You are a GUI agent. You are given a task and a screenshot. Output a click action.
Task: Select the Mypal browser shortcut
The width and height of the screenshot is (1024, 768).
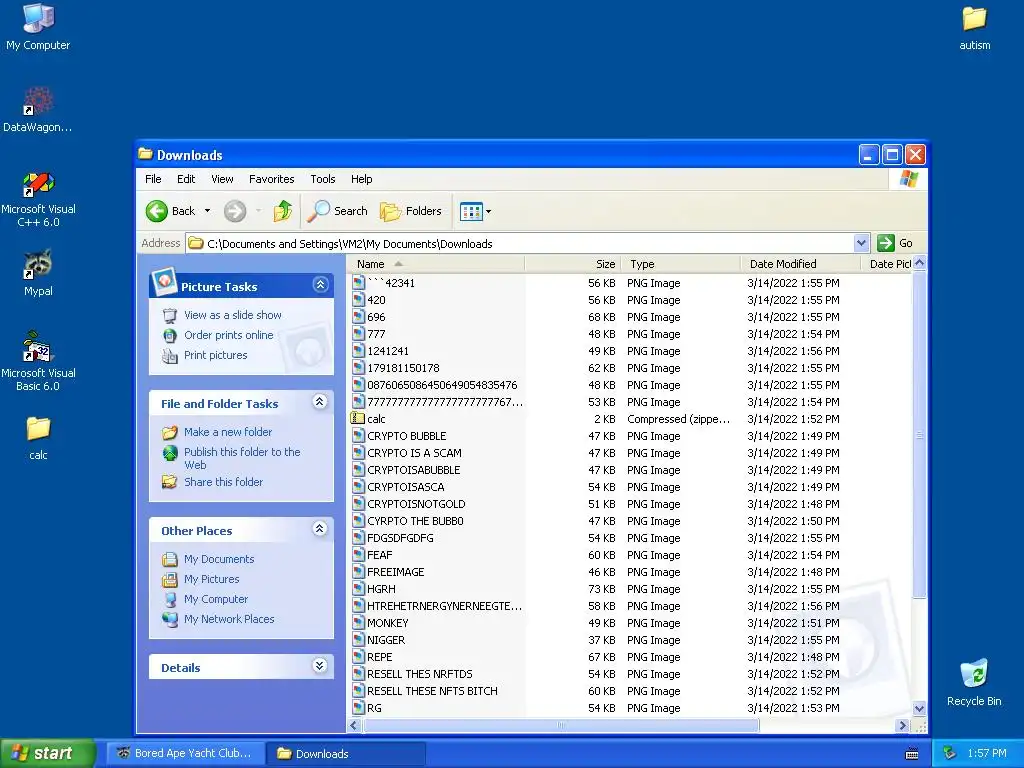tap(38, 273)
